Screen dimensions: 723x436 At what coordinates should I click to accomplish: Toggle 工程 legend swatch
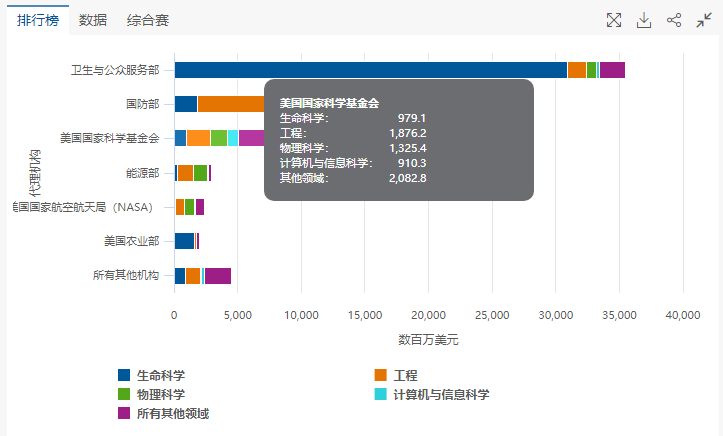click(x=380, y=375)
